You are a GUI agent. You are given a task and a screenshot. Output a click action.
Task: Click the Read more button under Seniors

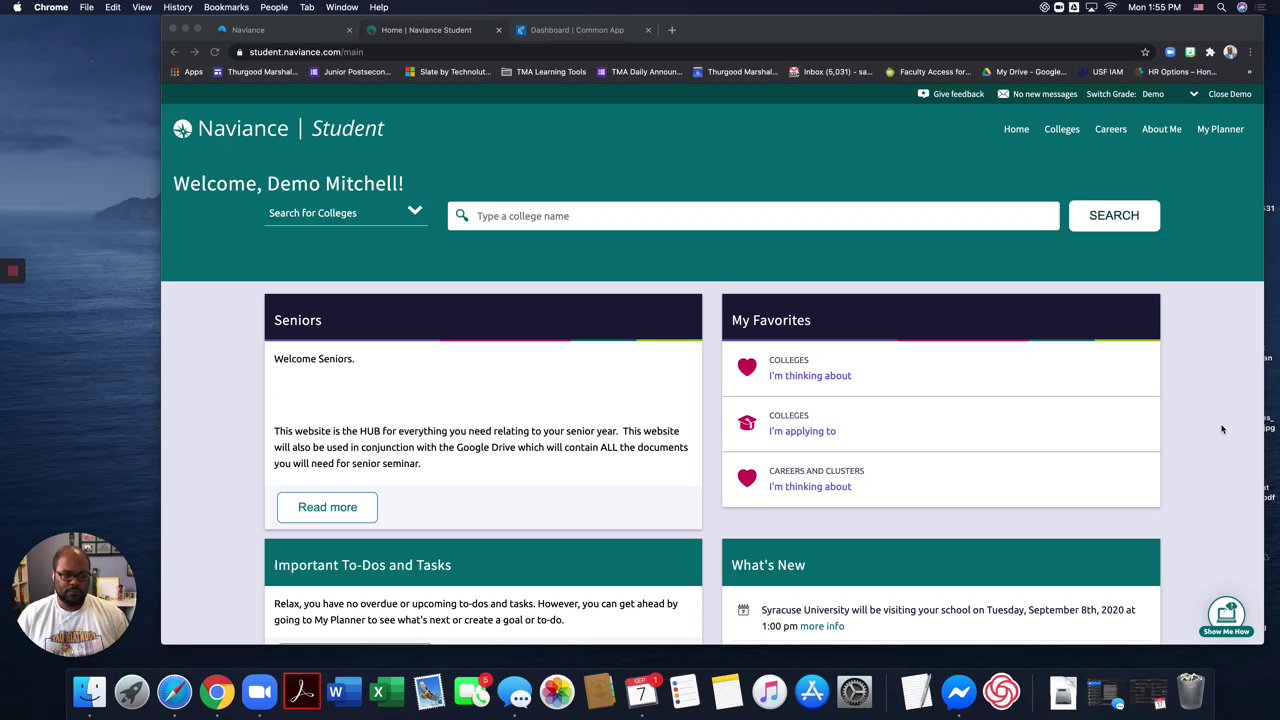pos(327,507)
